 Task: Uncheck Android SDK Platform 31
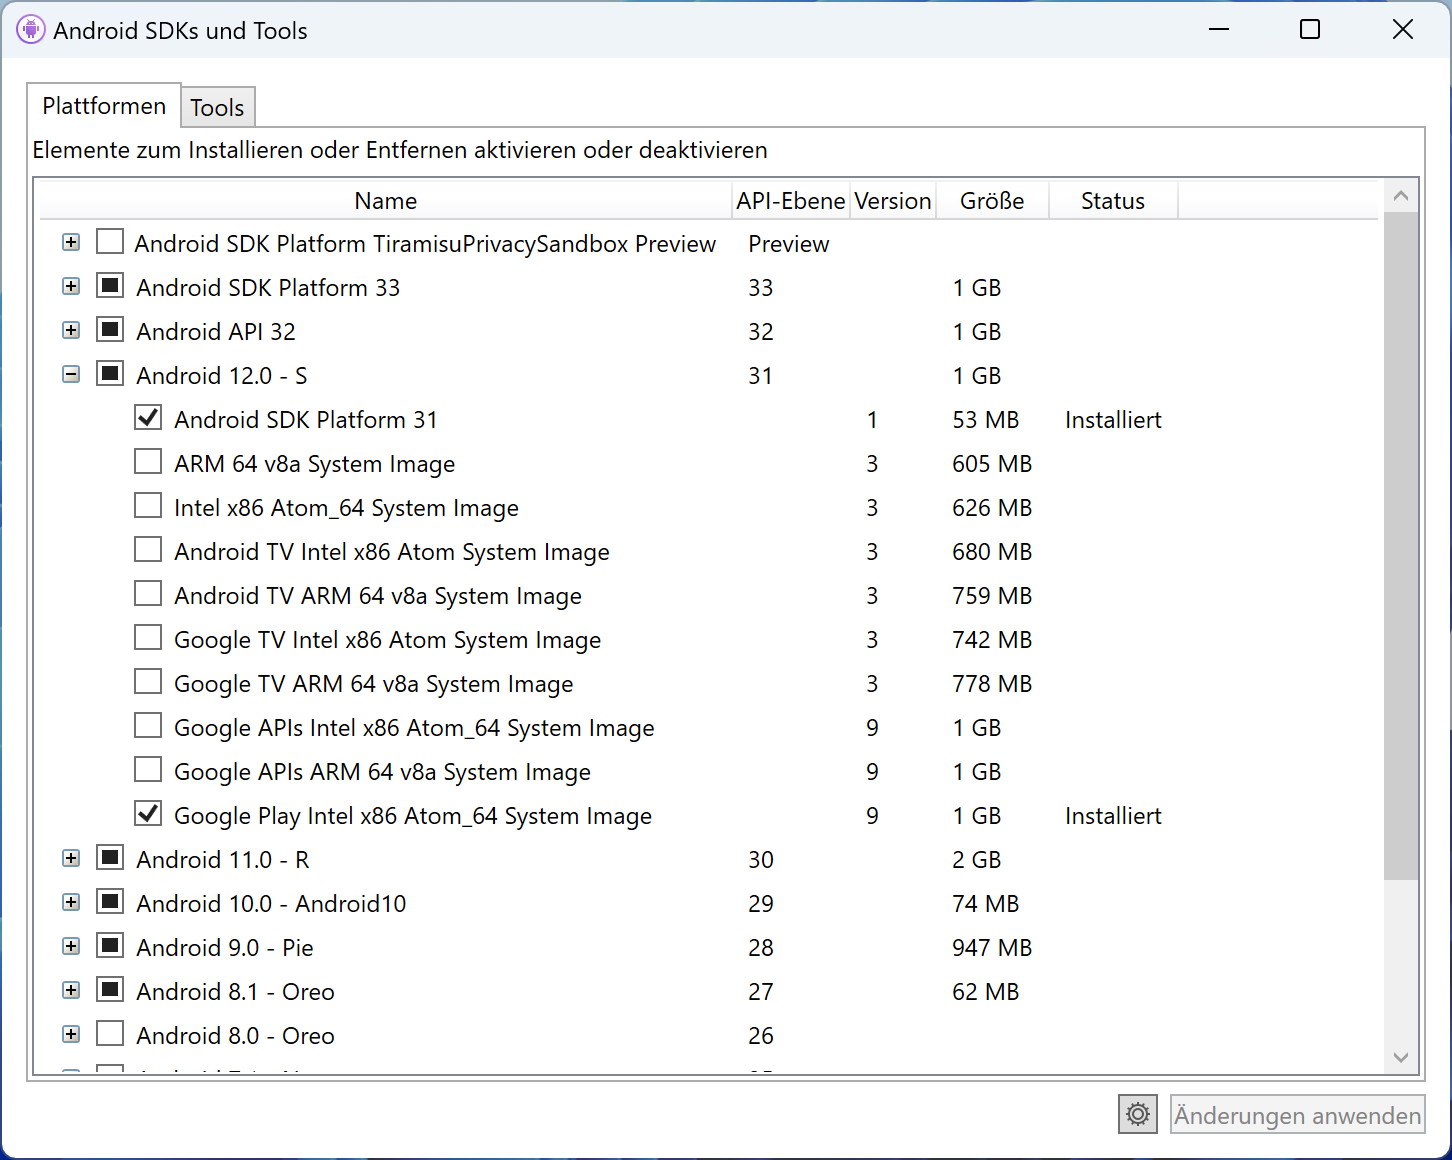tap(148, 418)
